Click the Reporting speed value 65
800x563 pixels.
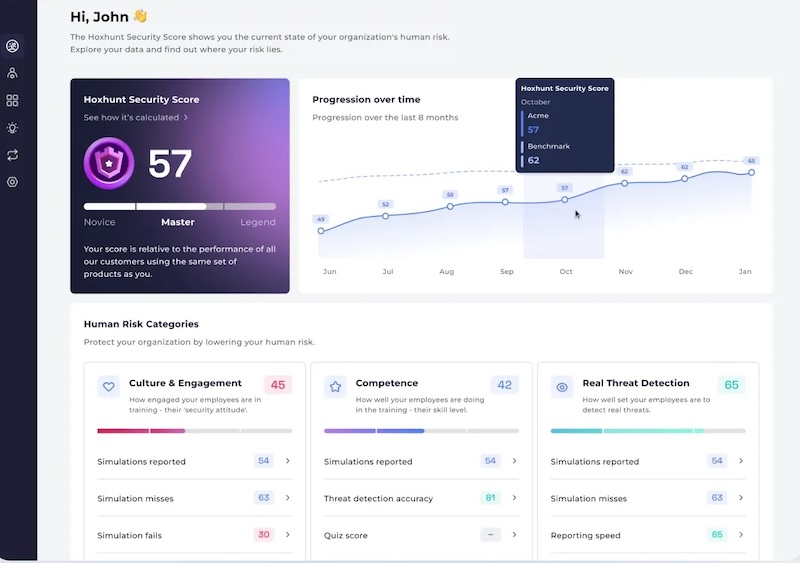point(717,534)
